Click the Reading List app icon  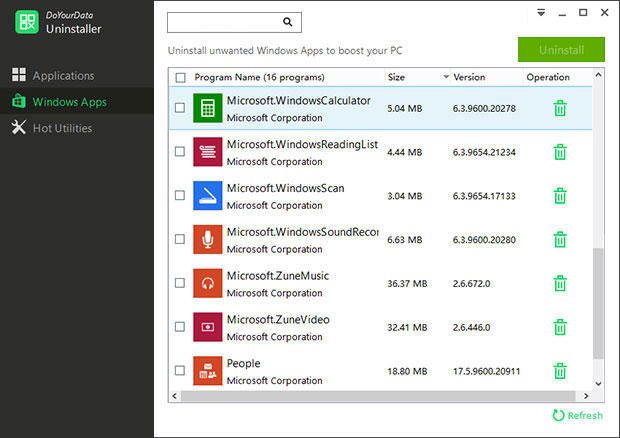pos(208,152)
